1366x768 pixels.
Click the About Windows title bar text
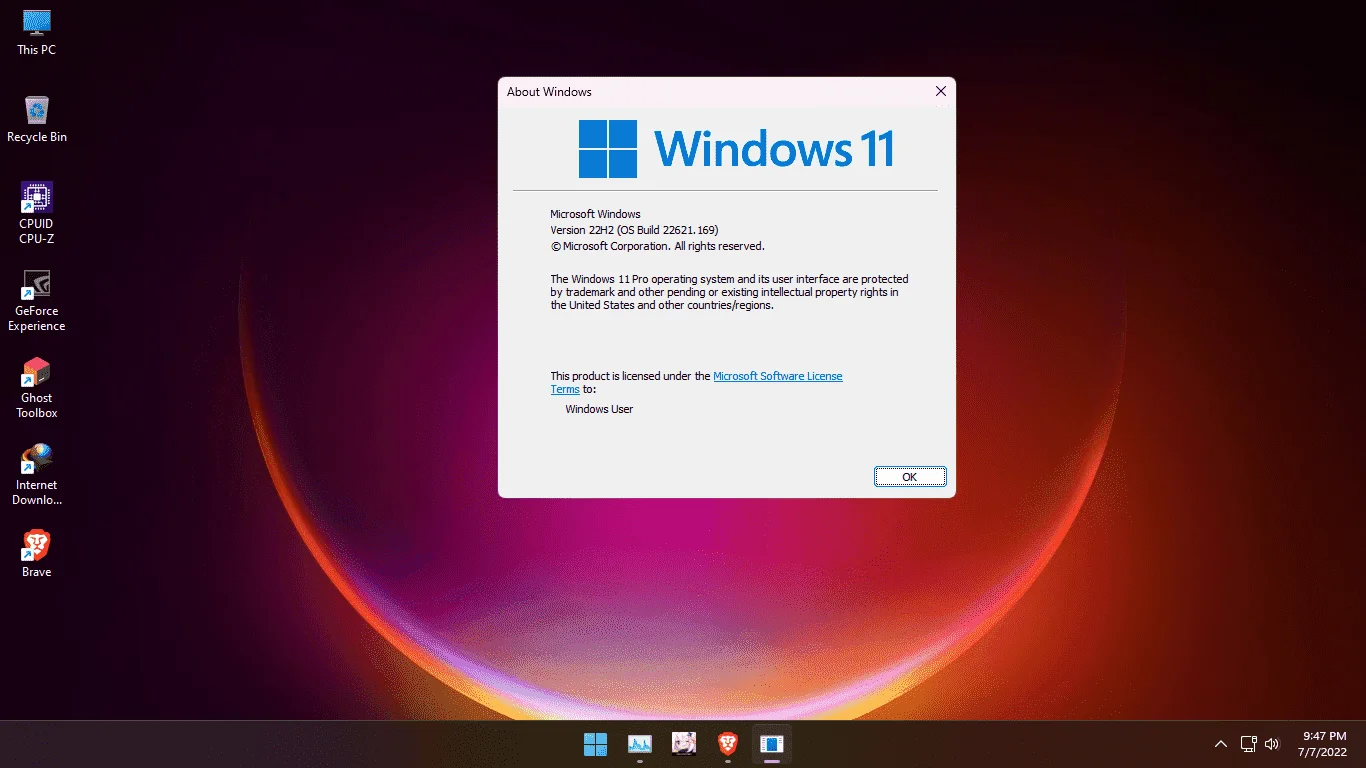coord(549,92)
